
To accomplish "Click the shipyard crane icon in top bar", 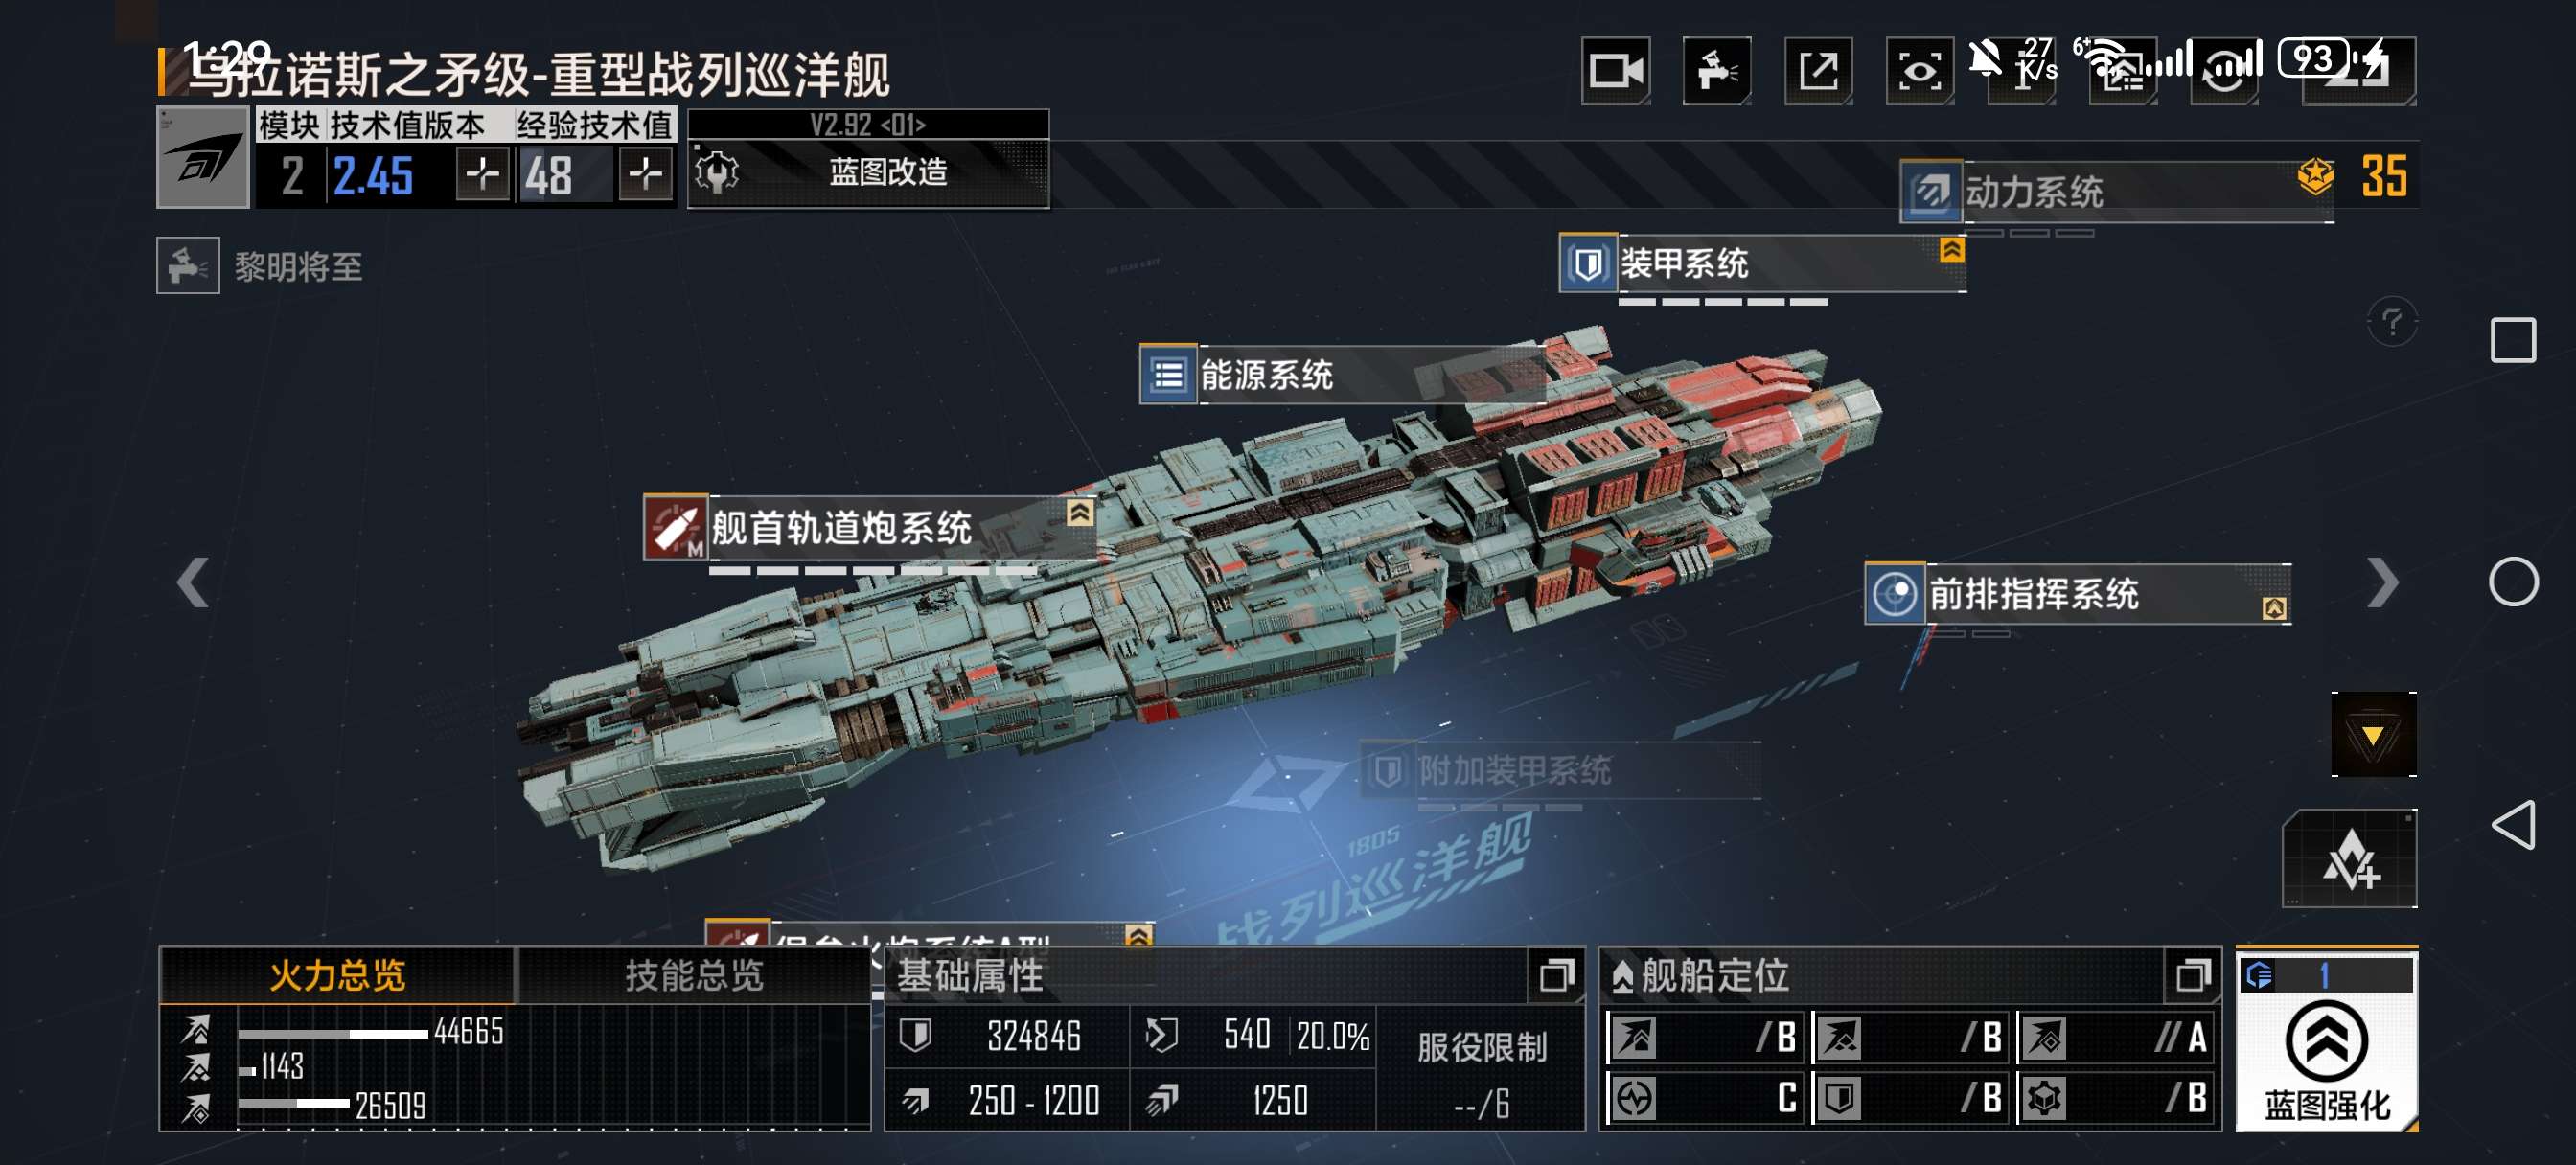I will 1716,71.
